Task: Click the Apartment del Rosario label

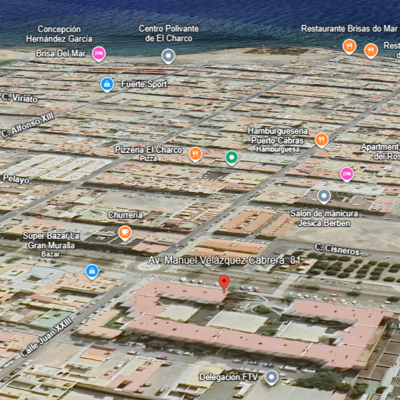Action: pos(380,152)
